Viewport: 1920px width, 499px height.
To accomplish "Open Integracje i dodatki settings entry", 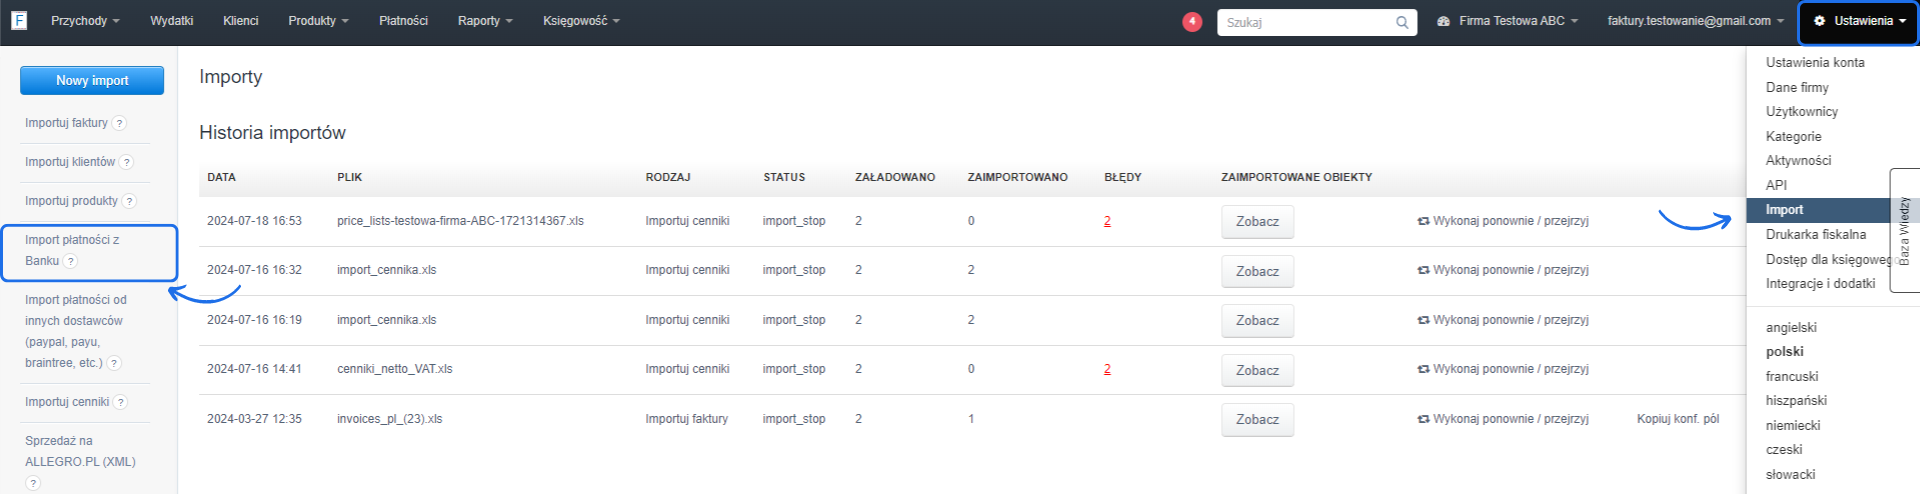I will [x=1820, y=283].
